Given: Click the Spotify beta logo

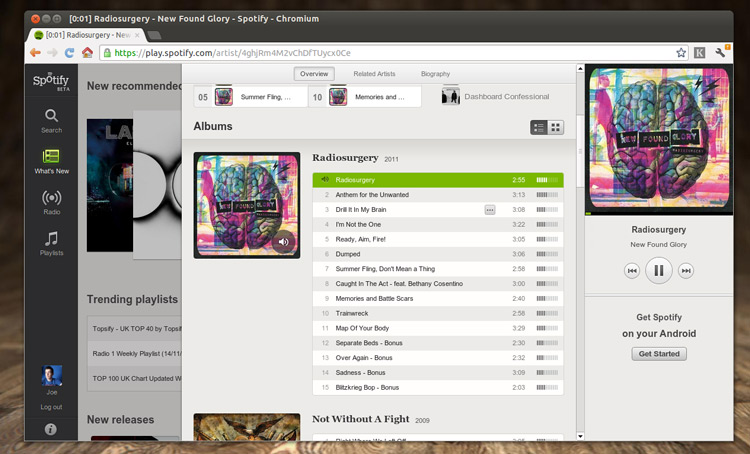Looking at the screenshot, I should [x=51, y=81].
